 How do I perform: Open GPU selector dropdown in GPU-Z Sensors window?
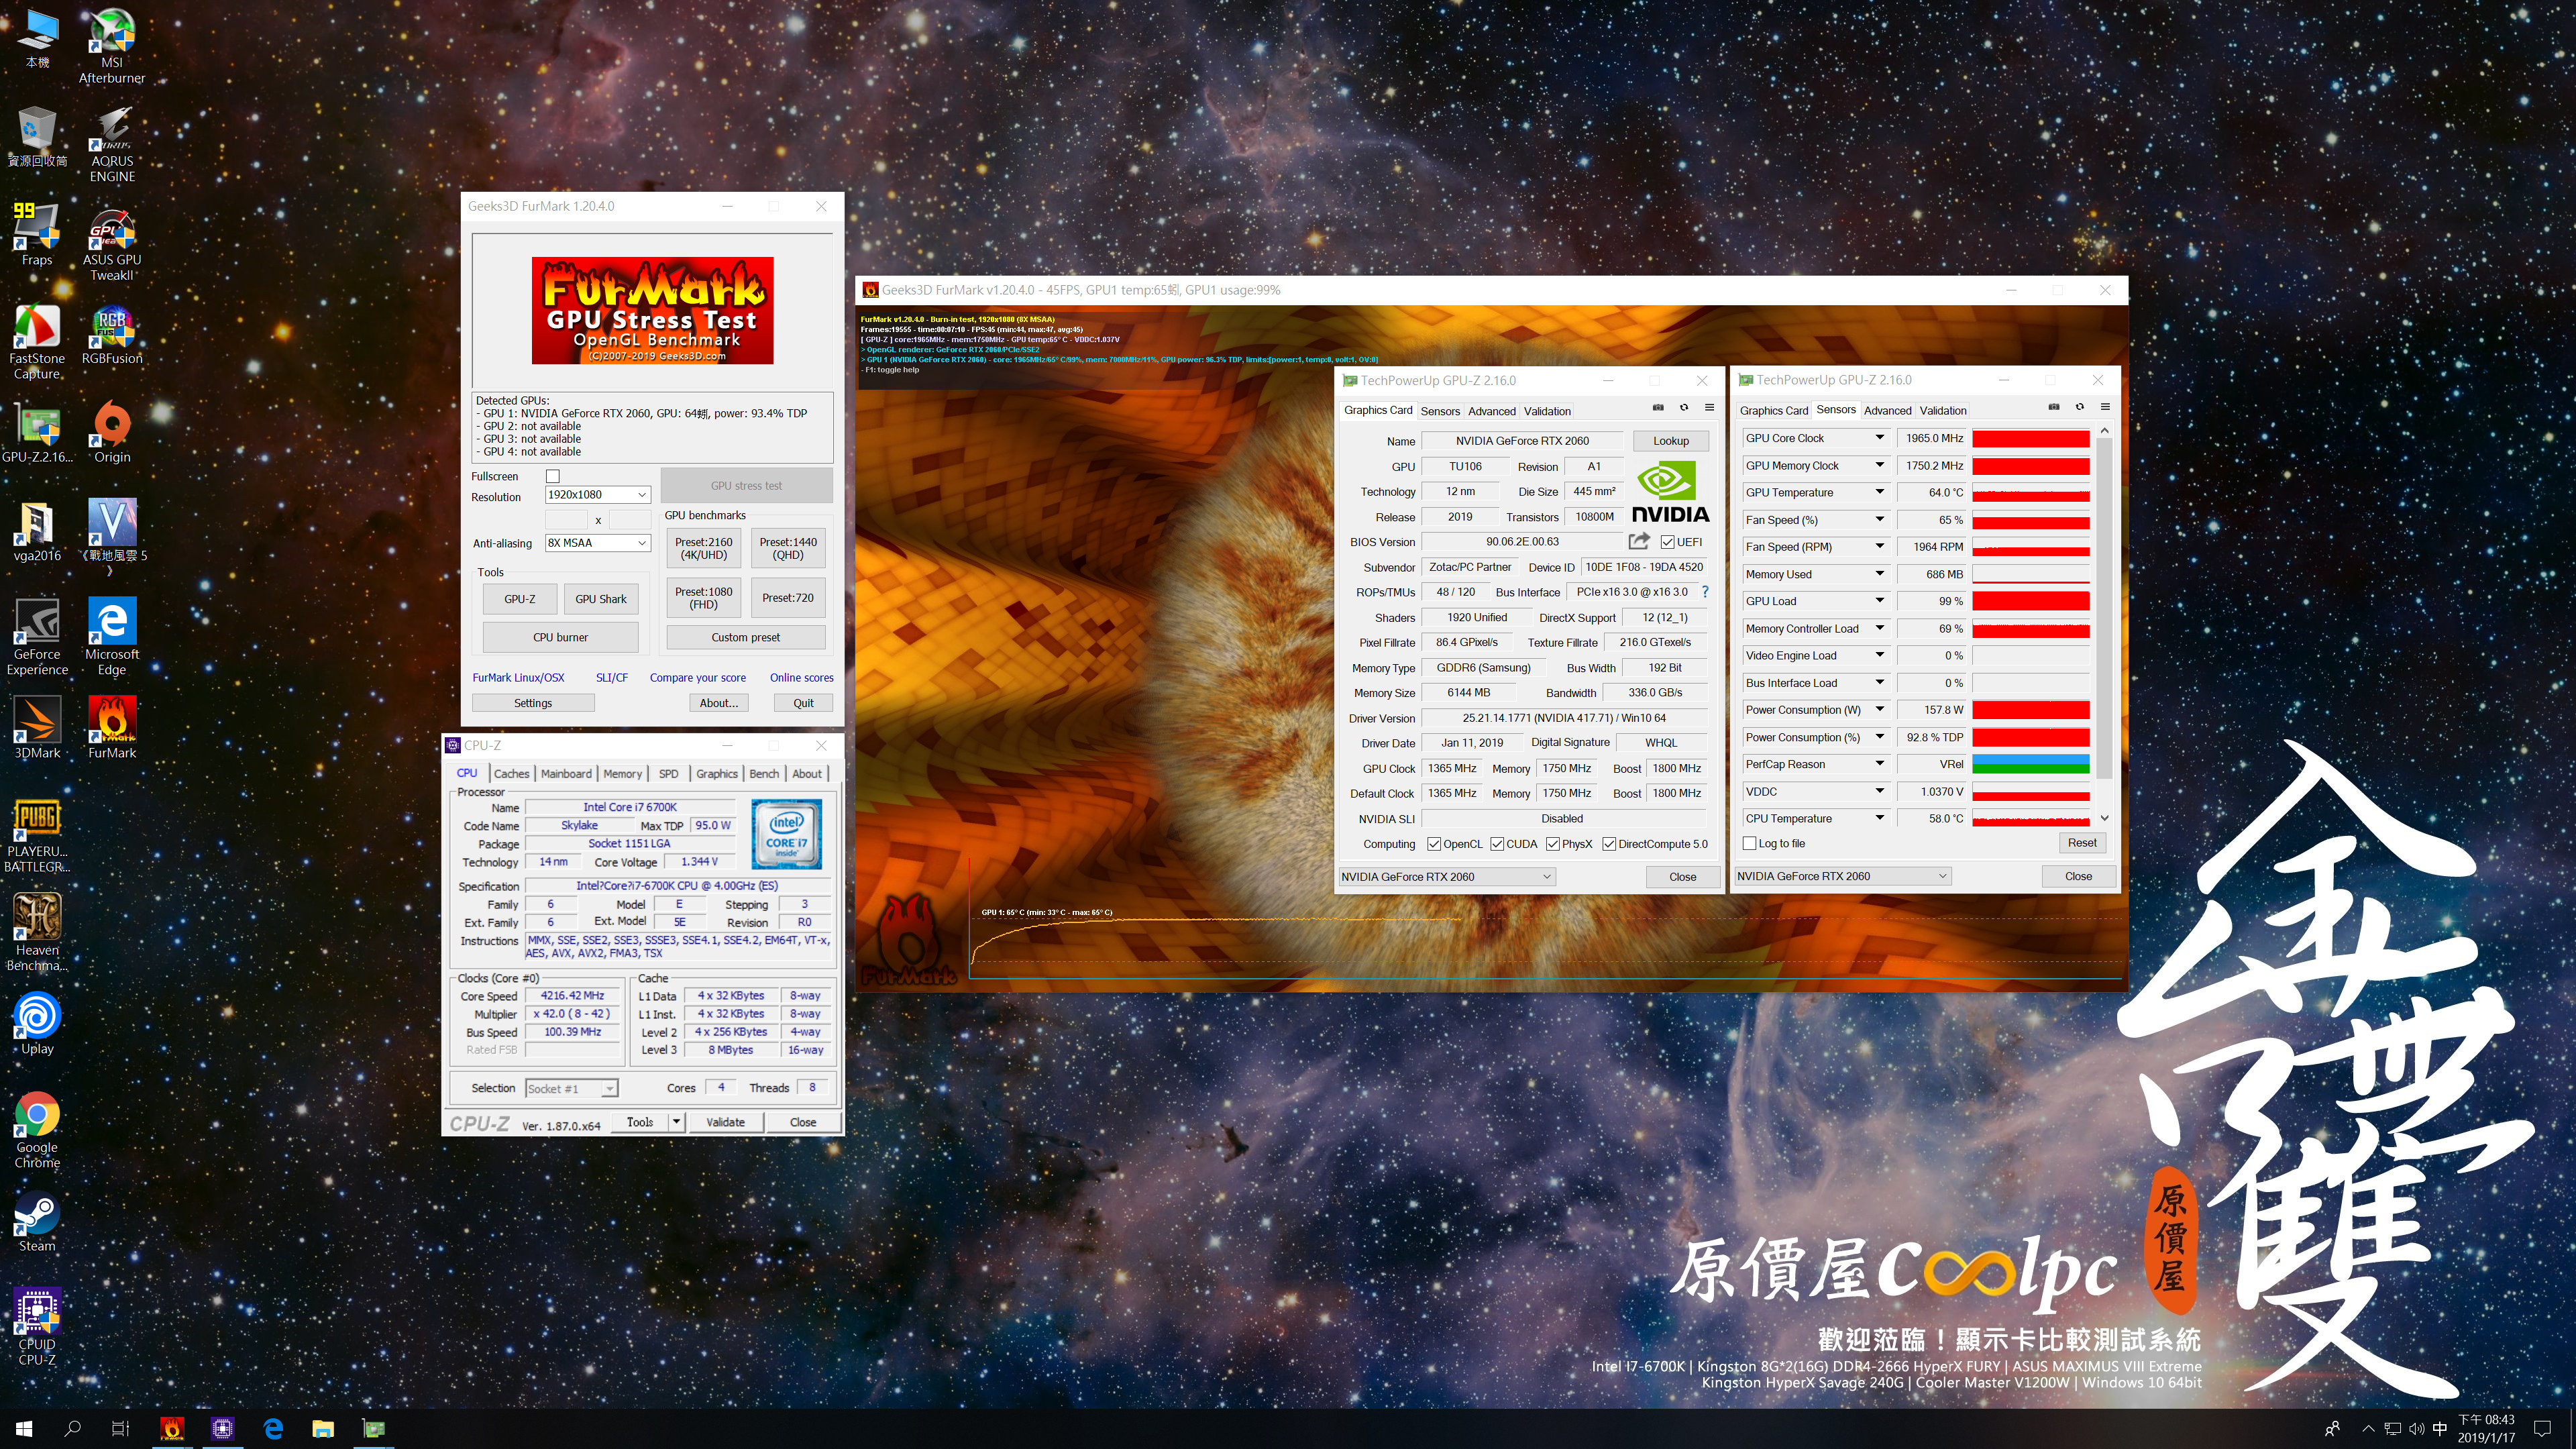pyautogui.click(x=1842, y=876)
